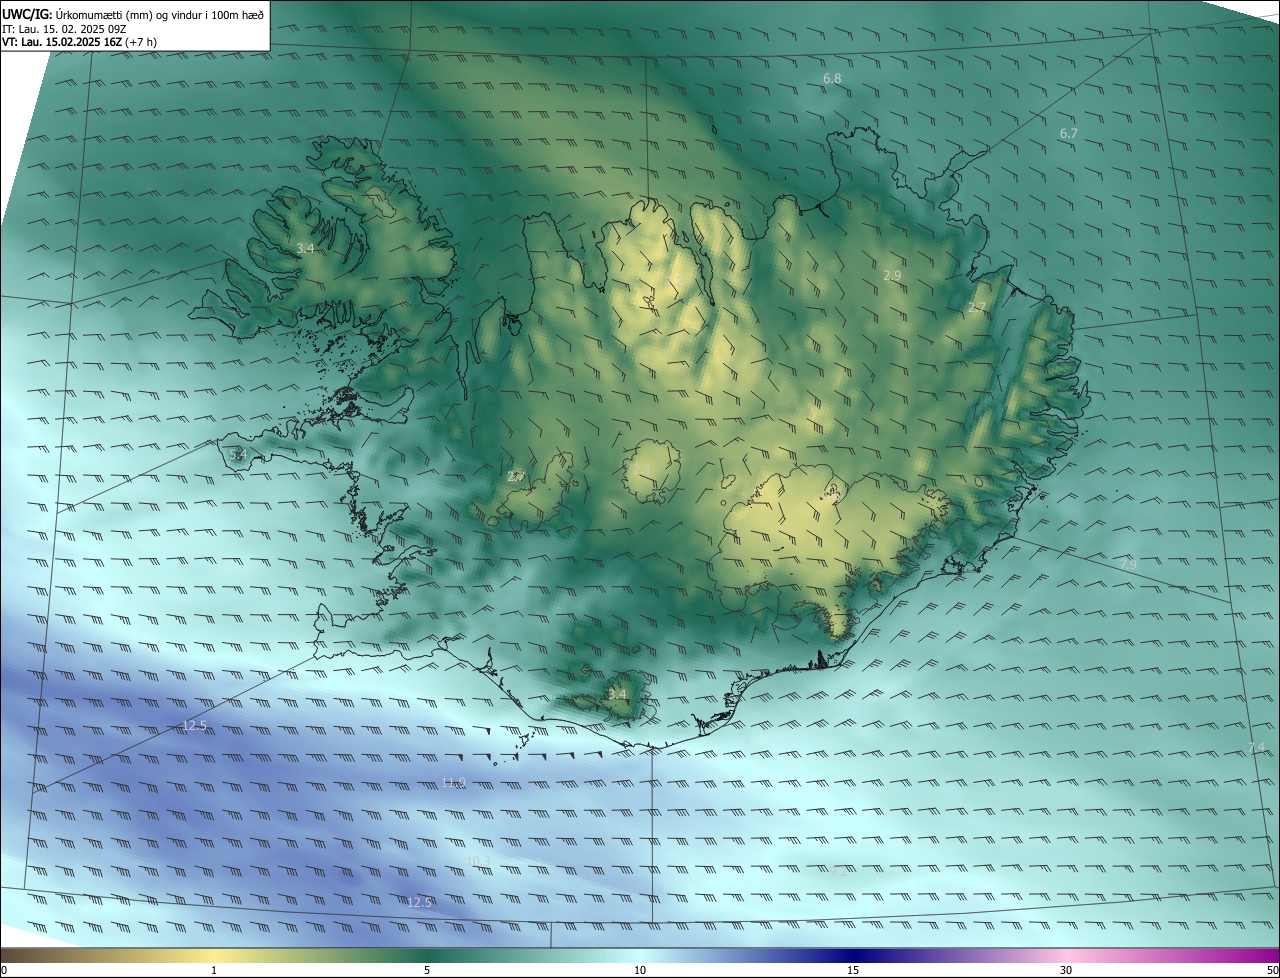
Task: Click the color scale tick label 50
Action: point(1272,970)
